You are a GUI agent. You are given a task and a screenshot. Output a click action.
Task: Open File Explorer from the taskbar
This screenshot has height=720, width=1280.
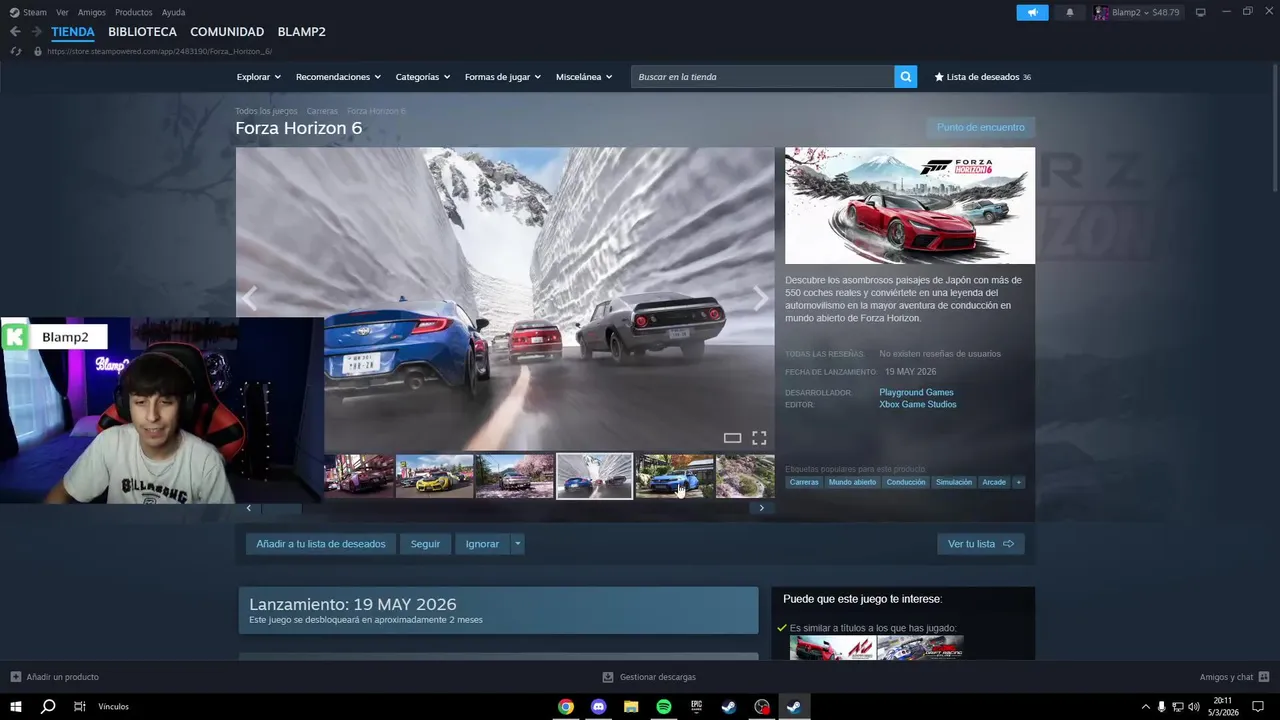tap(631, 707)
